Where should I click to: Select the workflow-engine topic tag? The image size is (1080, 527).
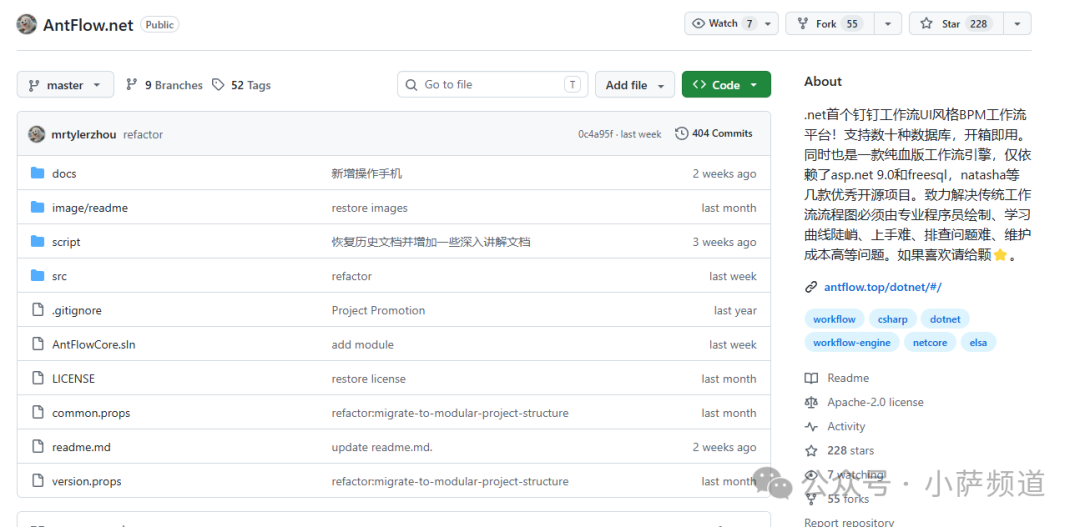[x=851, y=342]
